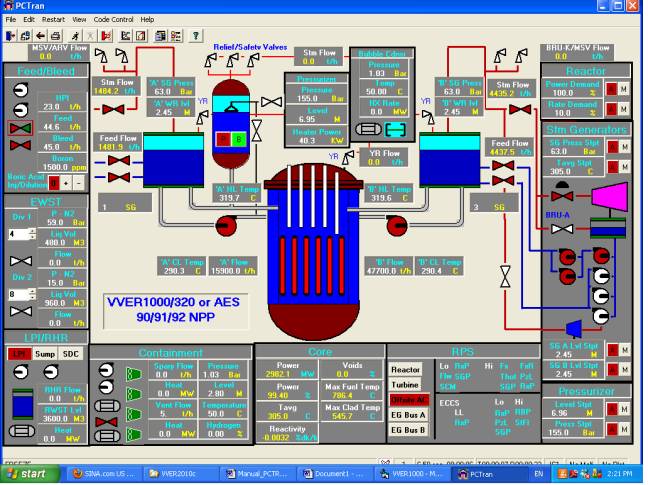648x485 pixels.
Task: Click the Feed red-green valve in Feed/Bleed
Action: coord(20,128)
